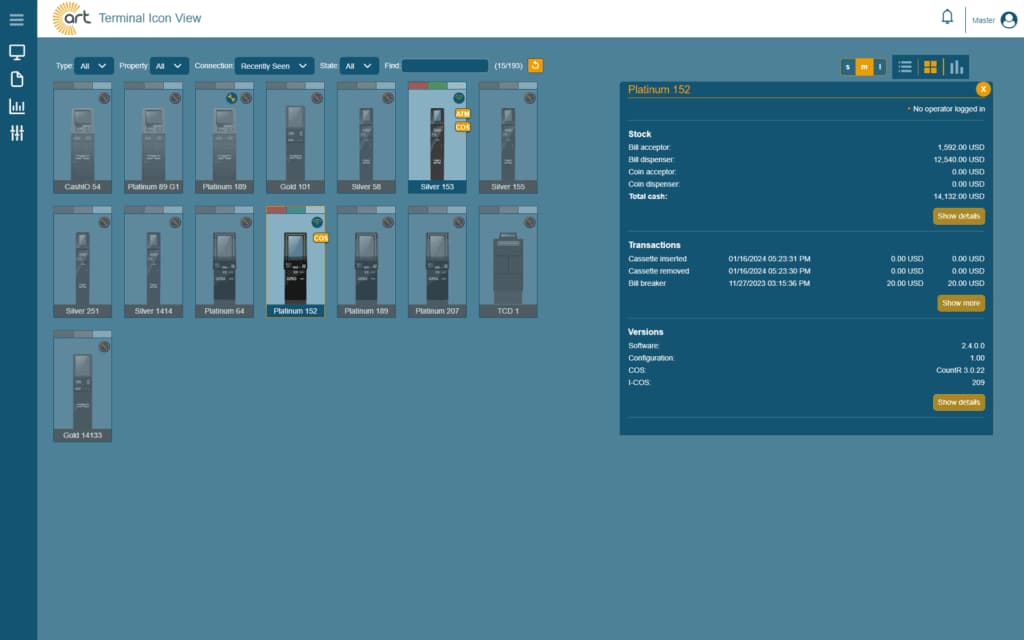Image resolution: width=1024 pixels, height=640 pixels.
Task: Click the notification bell icon
Action: point(947,17)
